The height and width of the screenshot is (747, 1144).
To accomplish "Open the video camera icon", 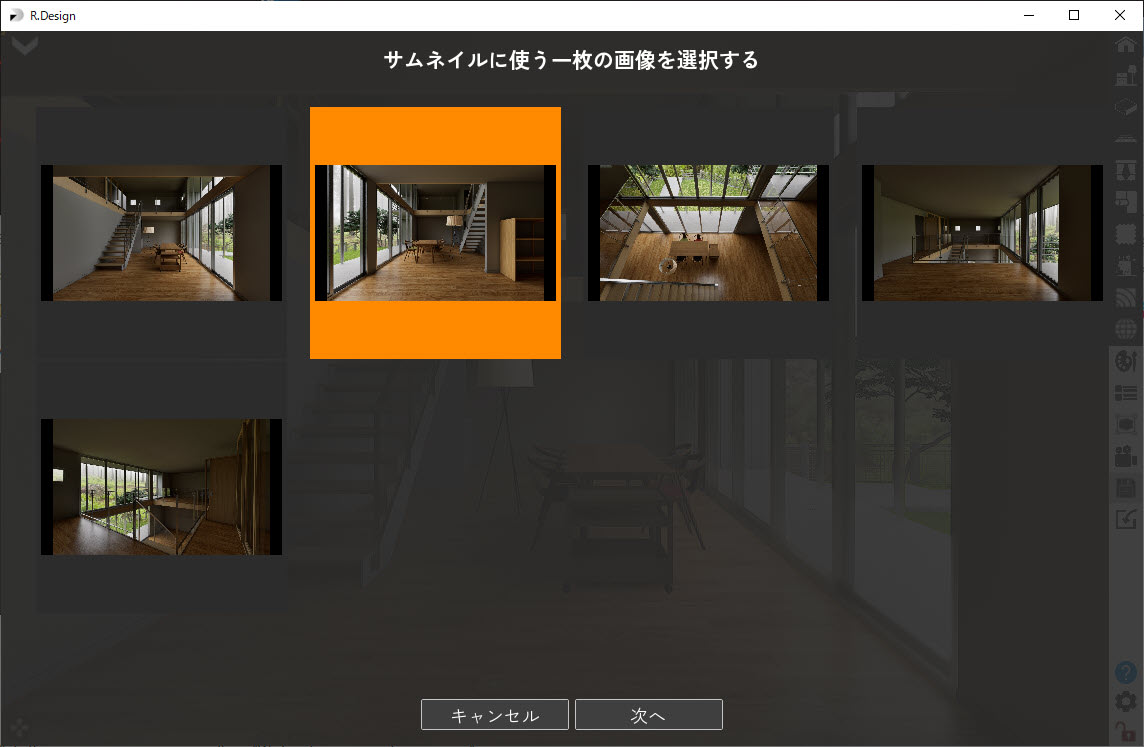I will click(1126, 456).
